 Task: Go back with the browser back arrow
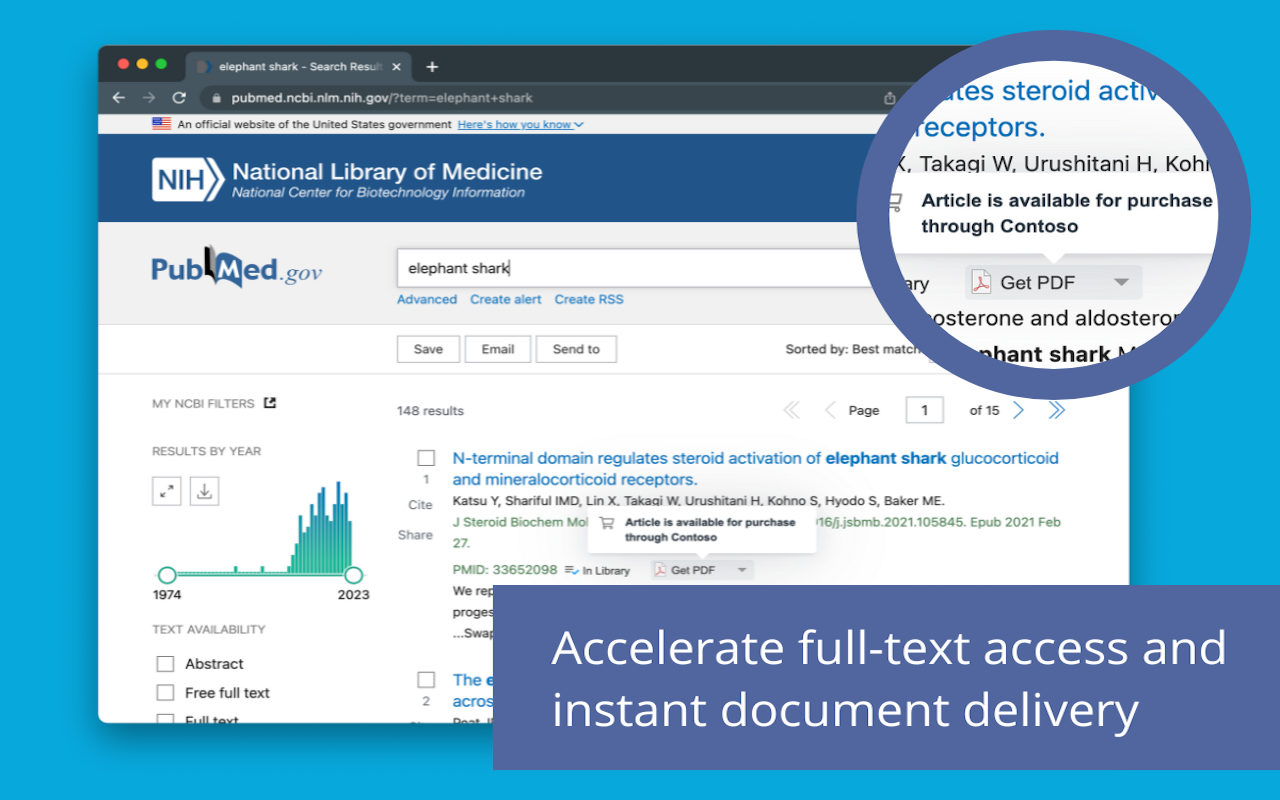point(119,98)
